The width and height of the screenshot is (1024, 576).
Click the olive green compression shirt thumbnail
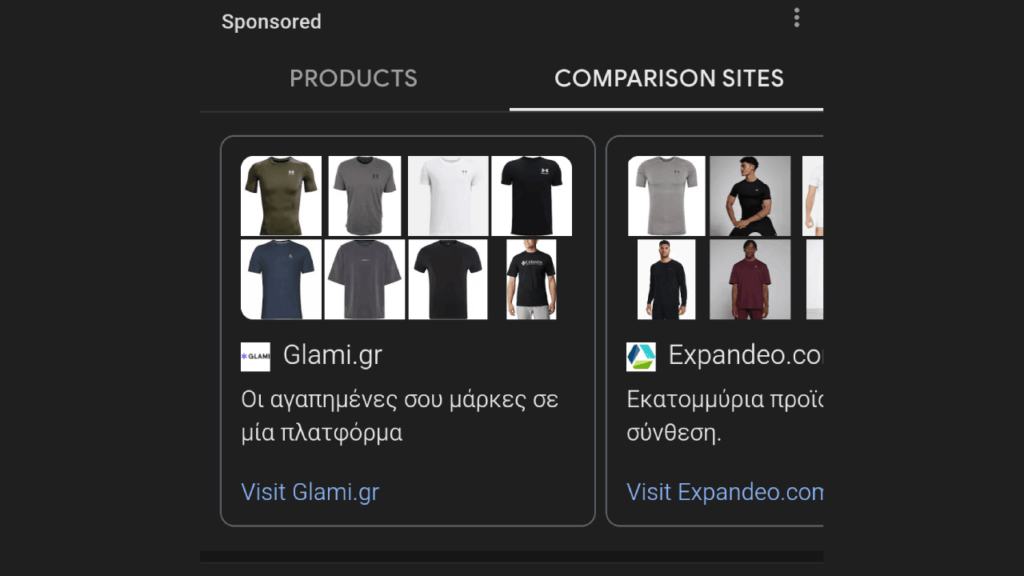point(281,195)
